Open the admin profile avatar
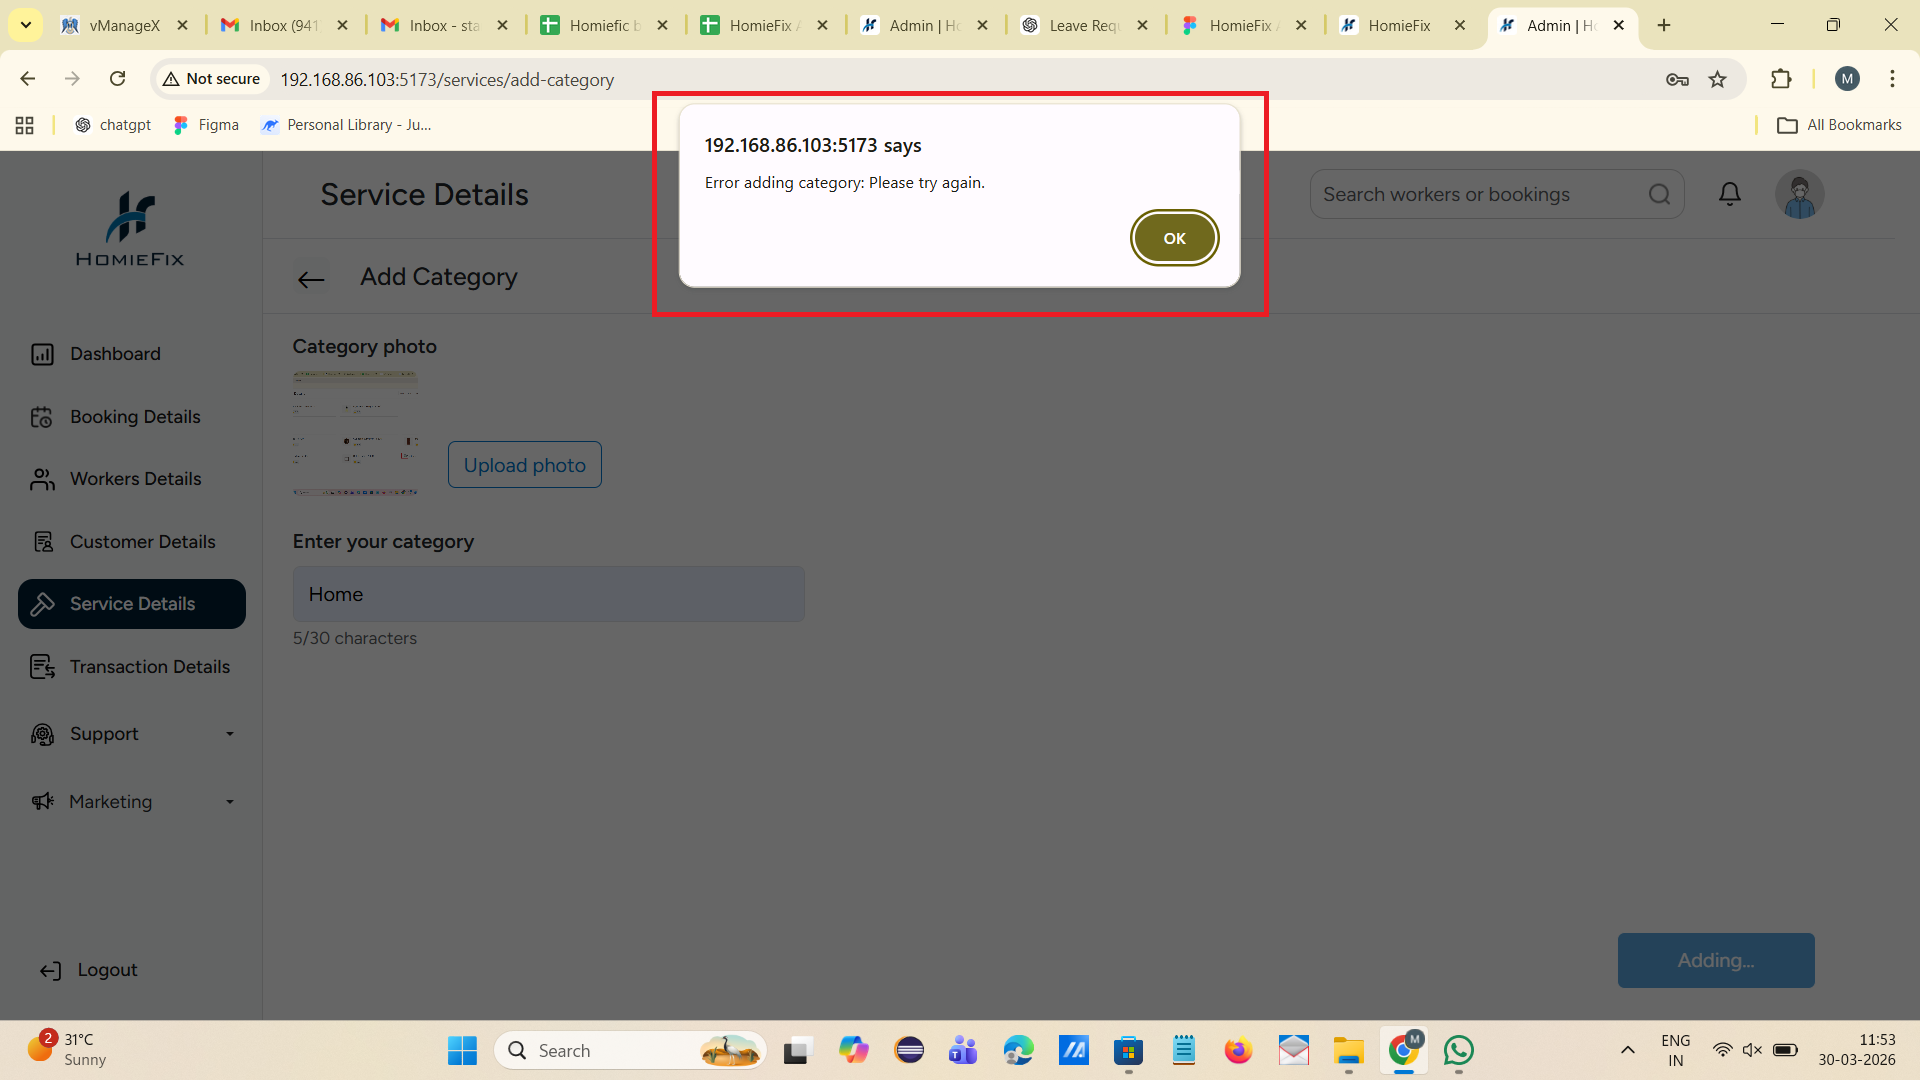1920x1080 pixels. (1799, 194)
